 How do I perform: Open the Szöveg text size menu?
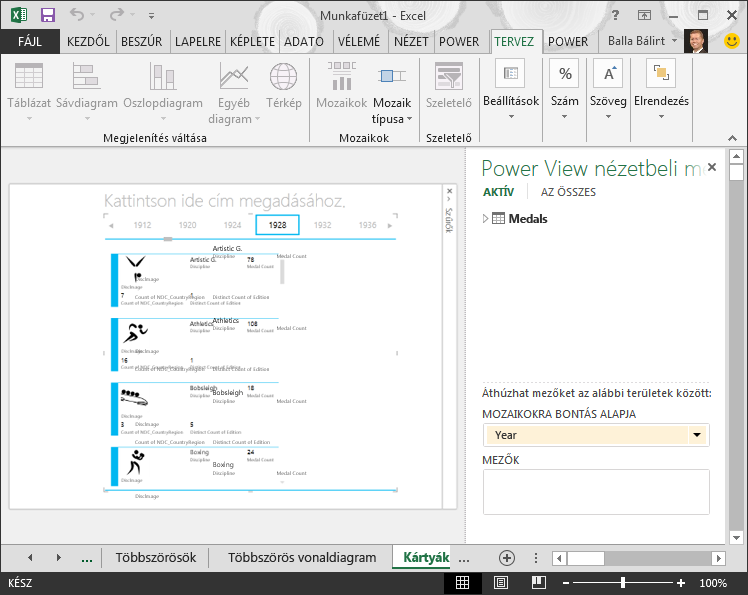click(x=608, y=90)
